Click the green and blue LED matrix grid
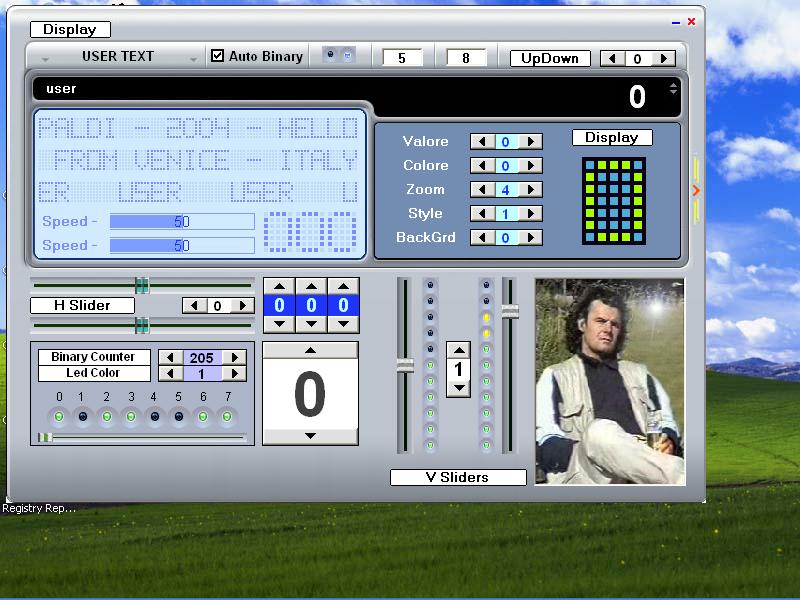800x600 pixels. pyautogui.click(x=613, y=200)
